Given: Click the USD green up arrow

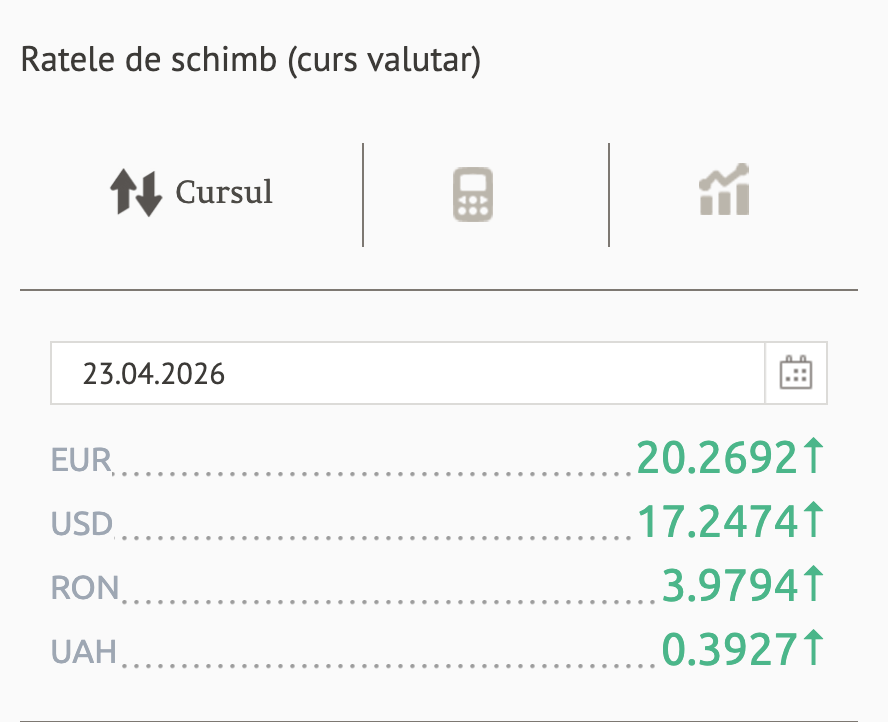Looking at the screenshot, I should [x=813, y=521].
